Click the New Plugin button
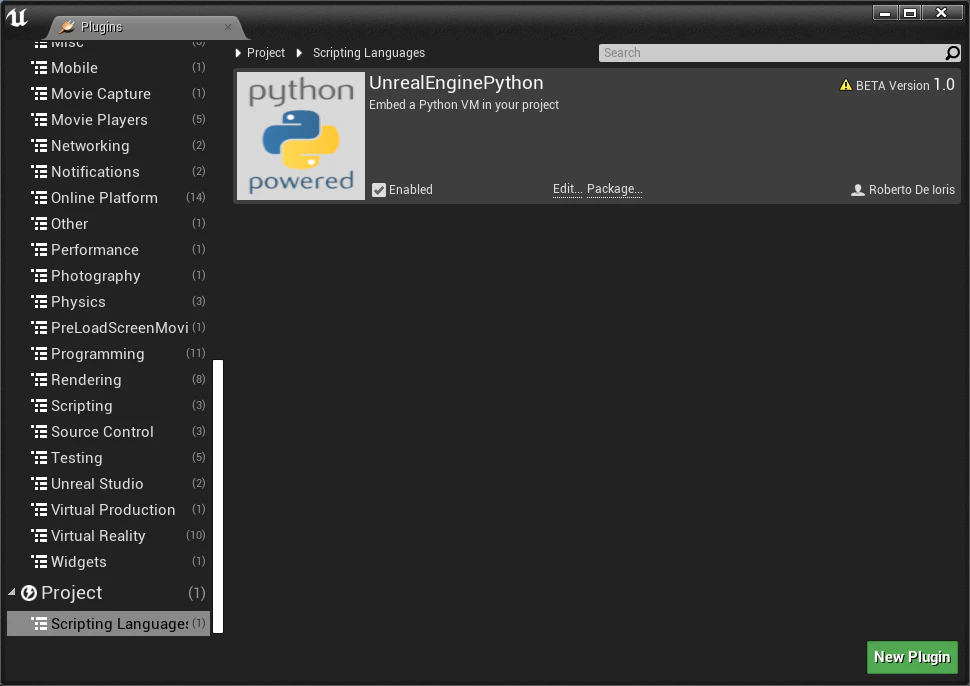Image resolution: width=970 pixels, height=686 pixels. (x=912, y=657)
